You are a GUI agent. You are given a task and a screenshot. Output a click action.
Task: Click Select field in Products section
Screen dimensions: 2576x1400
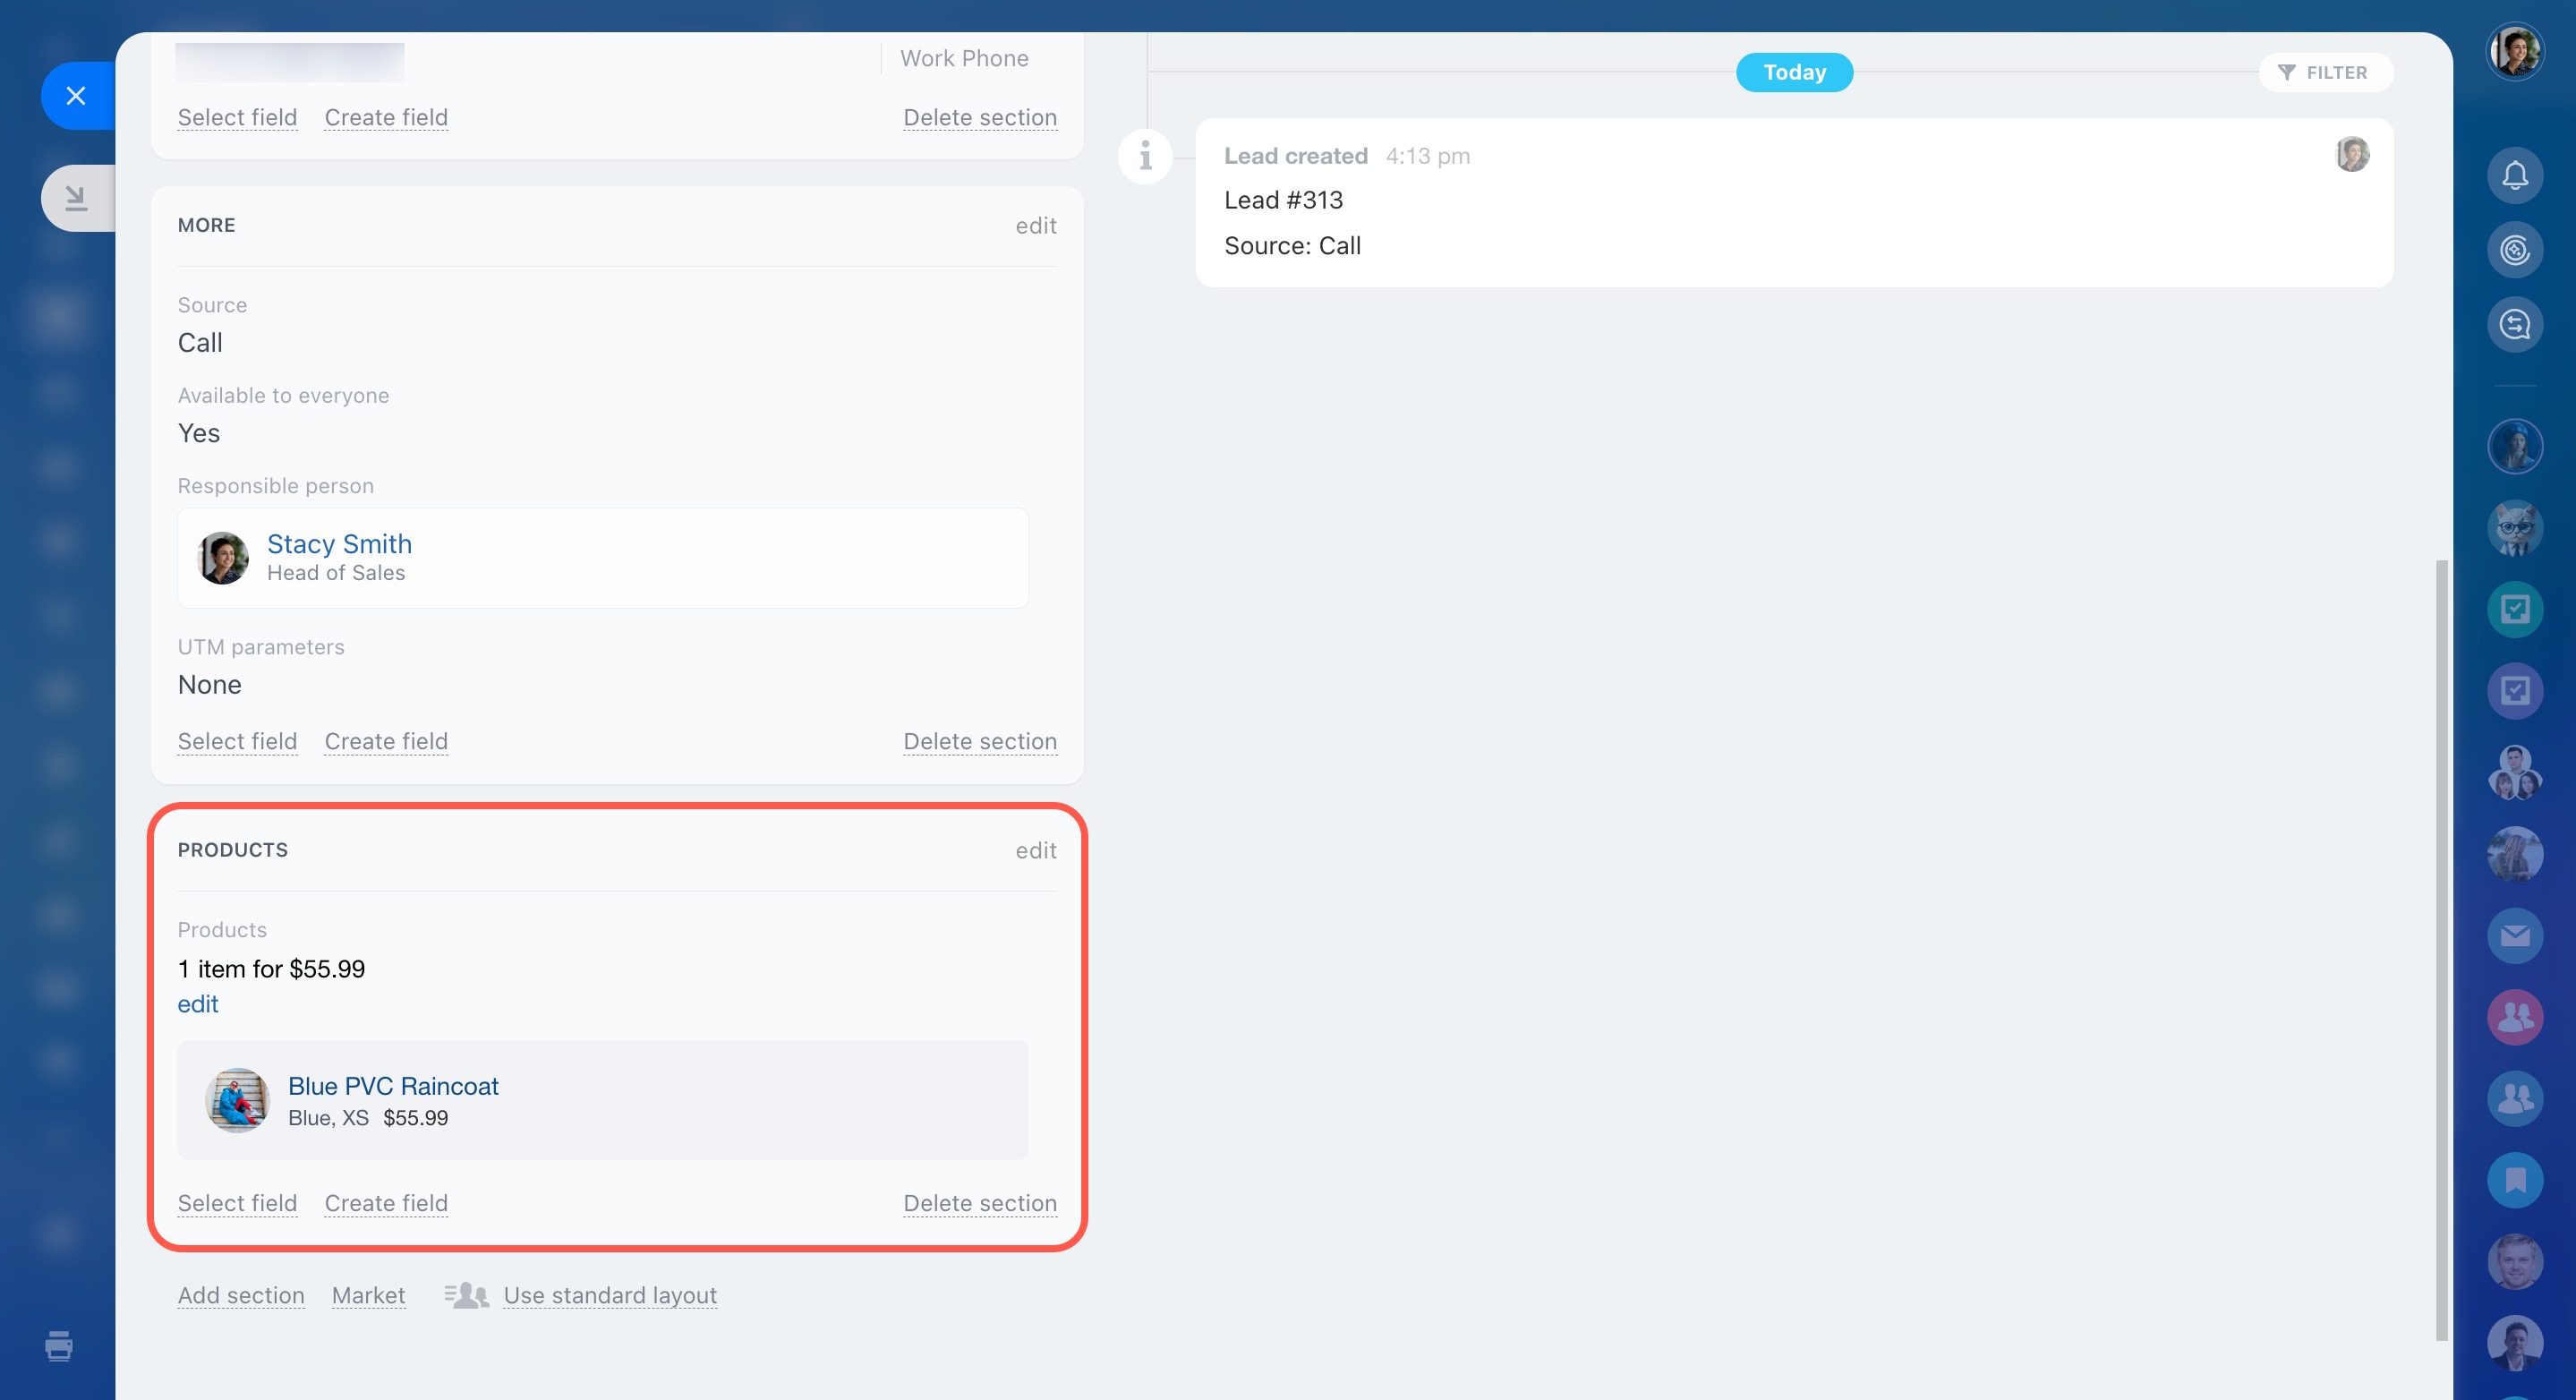237,1203
